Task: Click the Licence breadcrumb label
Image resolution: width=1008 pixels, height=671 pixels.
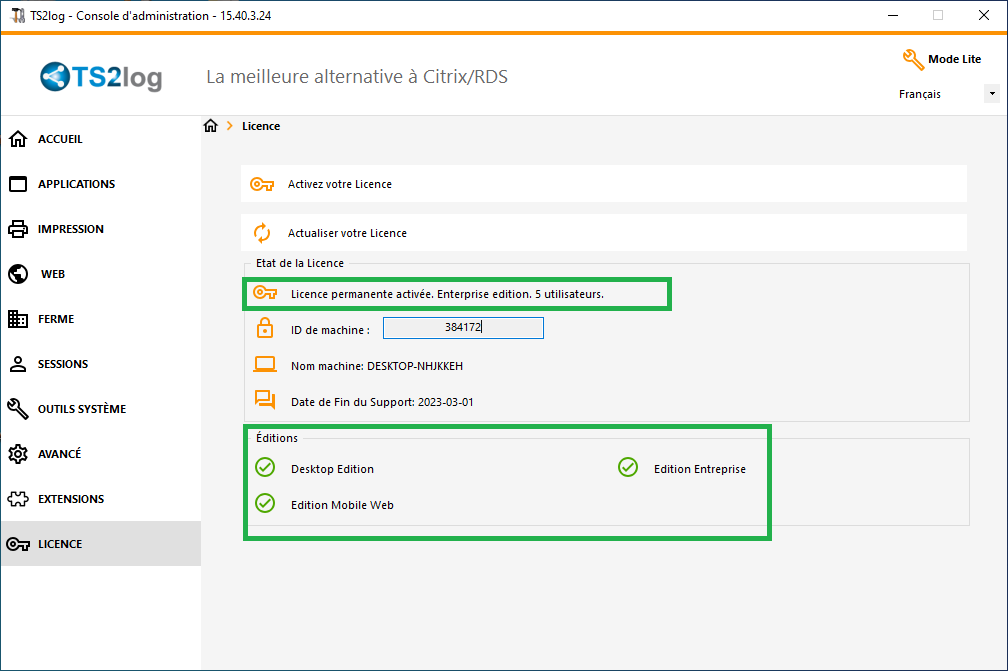Action: point(261,126)
